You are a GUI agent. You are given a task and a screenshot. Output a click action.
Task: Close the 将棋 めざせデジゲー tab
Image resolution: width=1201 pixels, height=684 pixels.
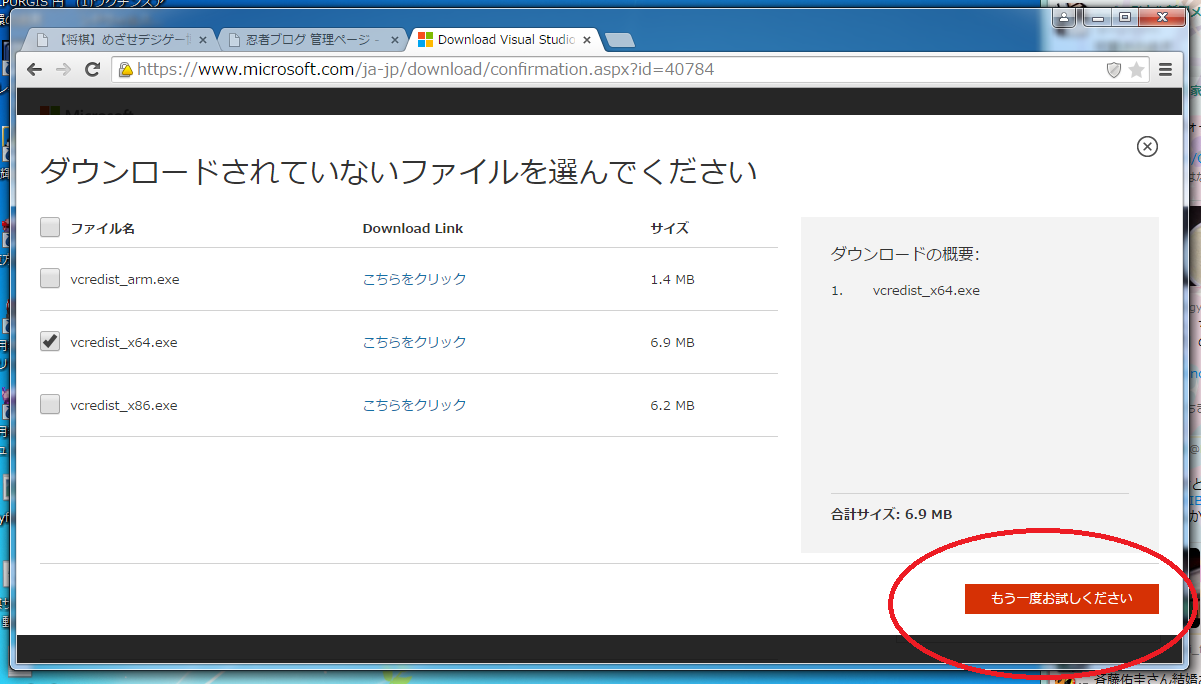pyautogui.click(x=204, y=40)
